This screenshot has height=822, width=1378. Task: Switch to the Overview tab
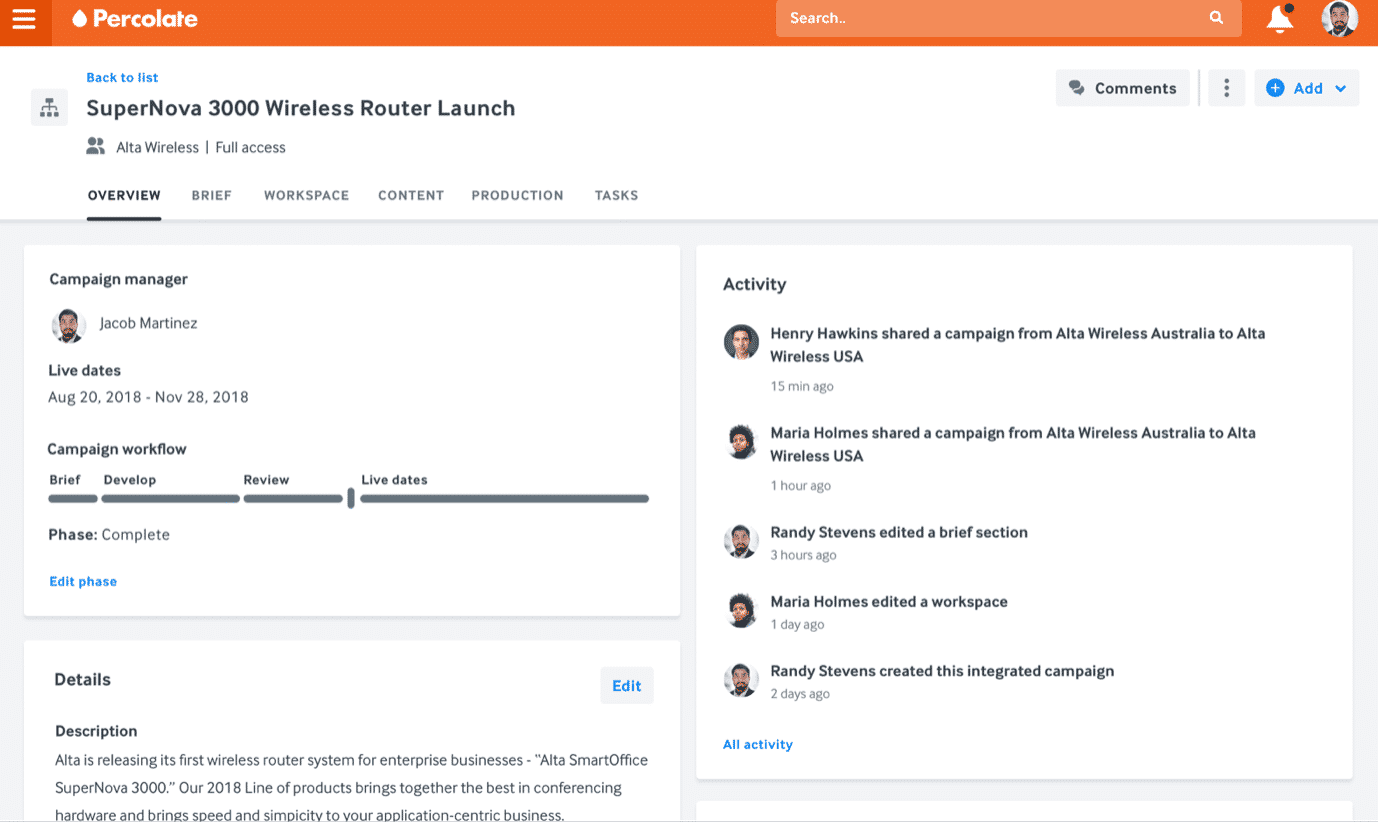click(124, 195)
